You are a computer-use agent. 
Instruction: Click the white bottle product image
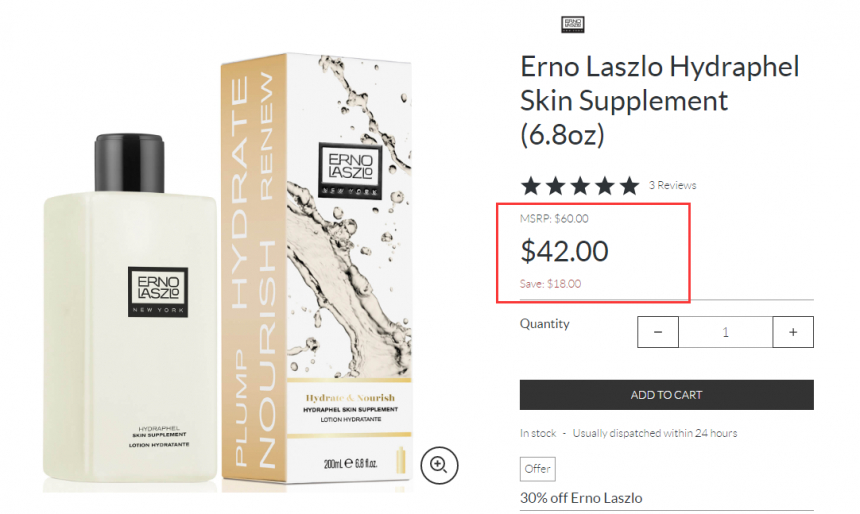(130, 309)
